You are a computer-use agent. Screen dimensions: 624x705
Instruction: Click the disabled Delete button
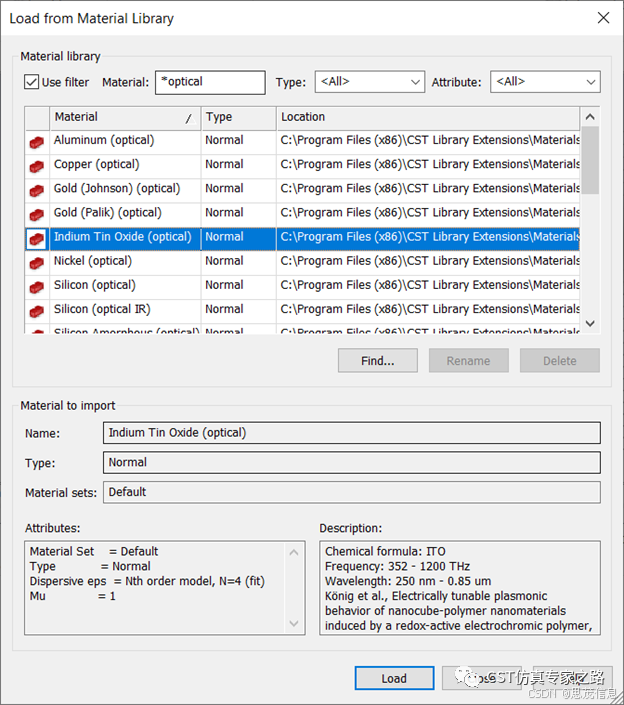(560, 361)
